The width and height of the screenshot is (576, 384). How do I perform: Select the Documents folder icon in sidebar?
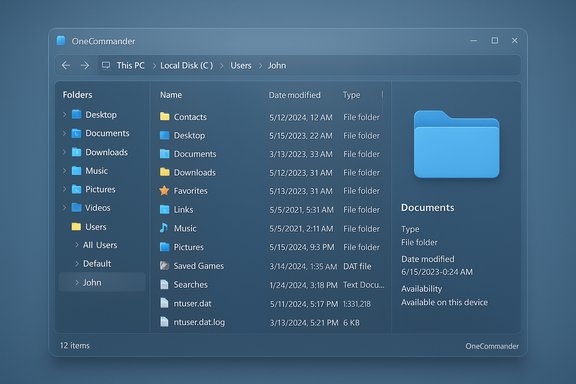click(x=76, y=133)
